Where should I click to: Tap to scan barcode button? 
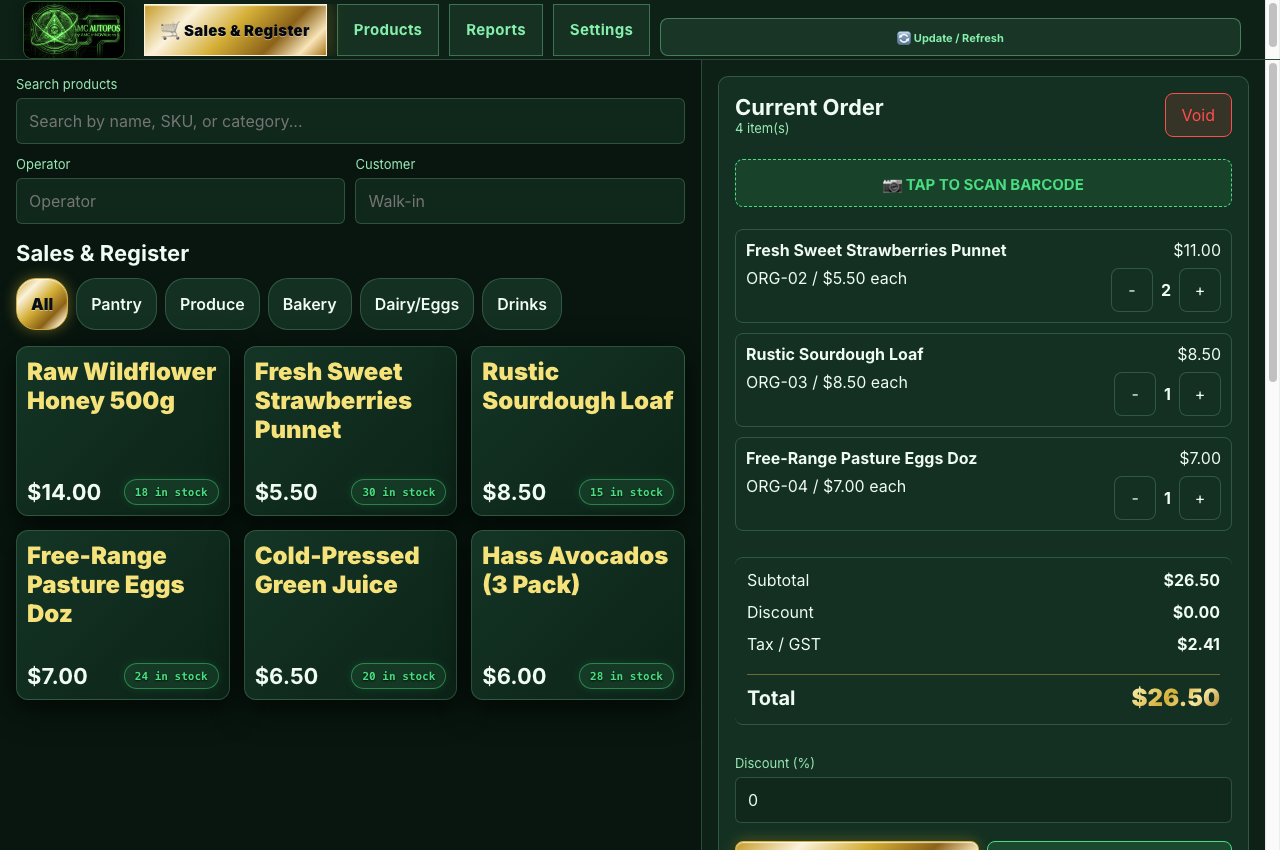(x=983, y=184)
